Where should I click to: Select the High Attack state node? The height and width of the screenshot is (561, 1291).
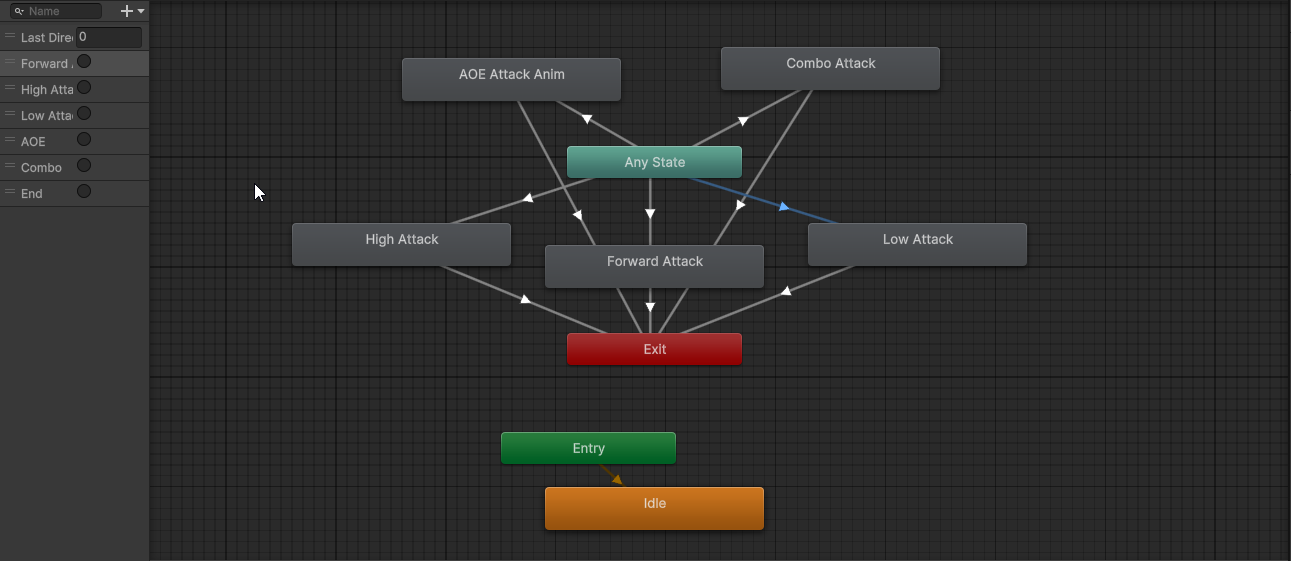coord(401,244)
